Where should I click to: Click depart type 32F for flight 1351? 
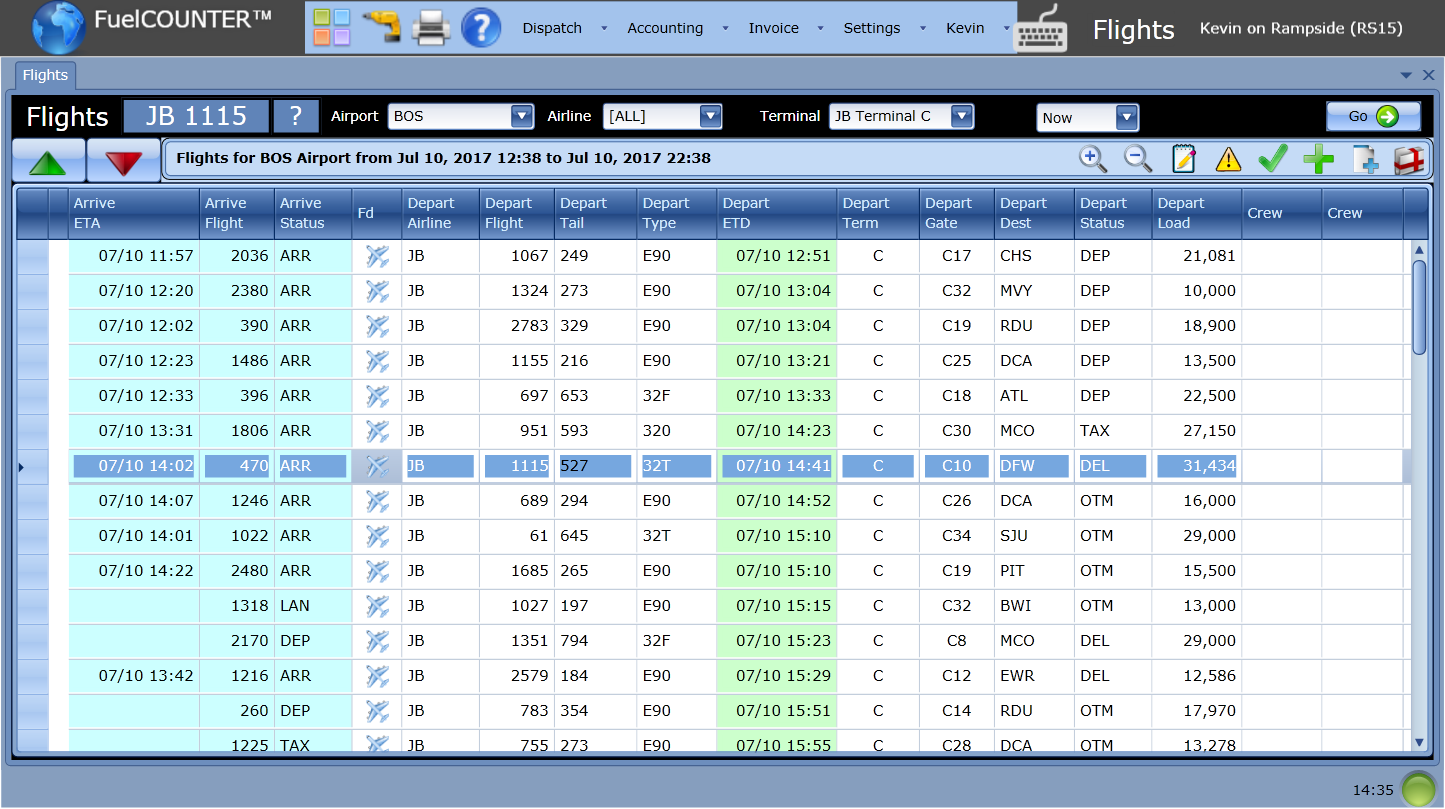click(677, 641)
